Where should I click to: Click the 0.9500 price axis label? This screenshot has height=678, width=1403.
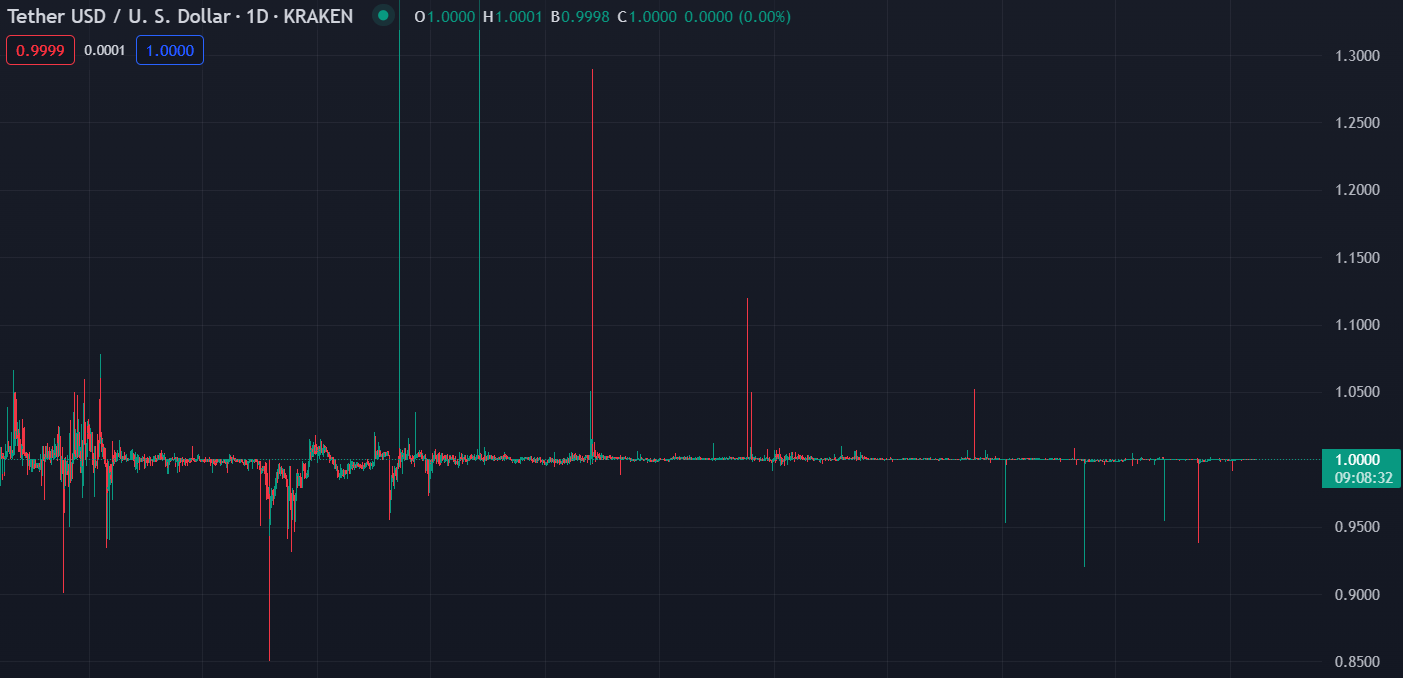pos(1358,527)
